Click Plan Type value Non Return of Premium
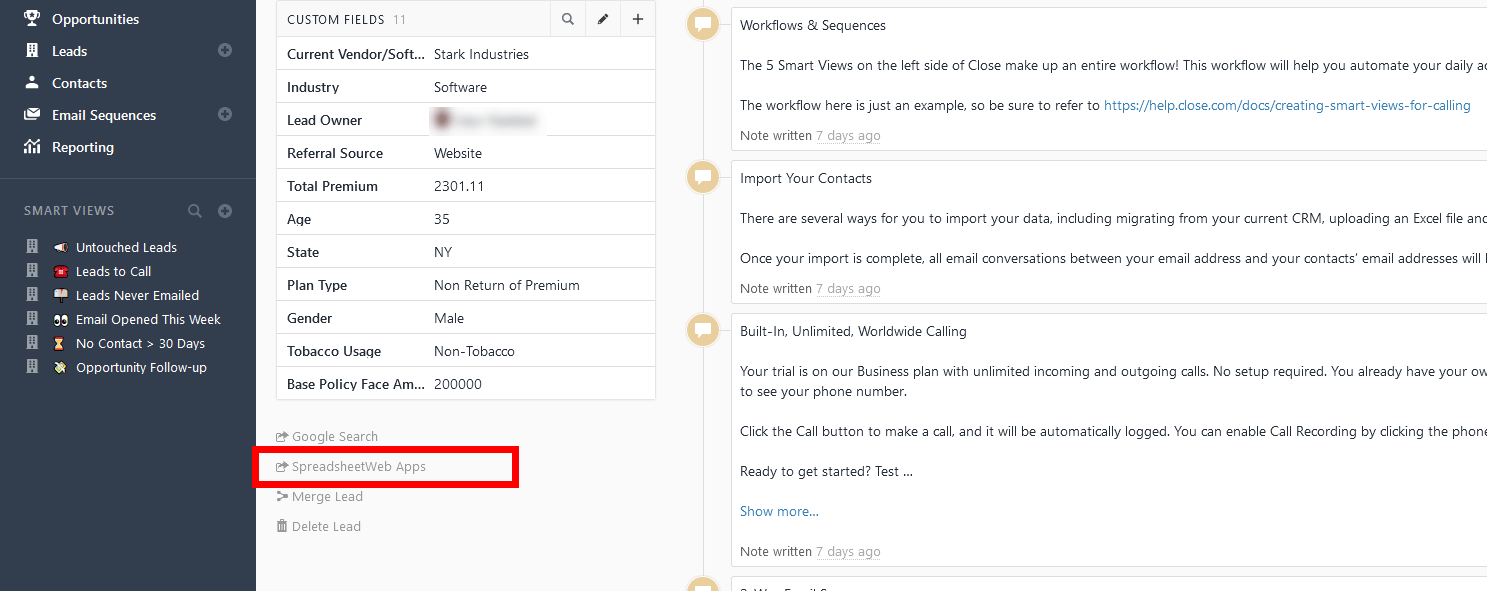The width and height of the screenshot is (1487, 591). click(x=507, y=285)
